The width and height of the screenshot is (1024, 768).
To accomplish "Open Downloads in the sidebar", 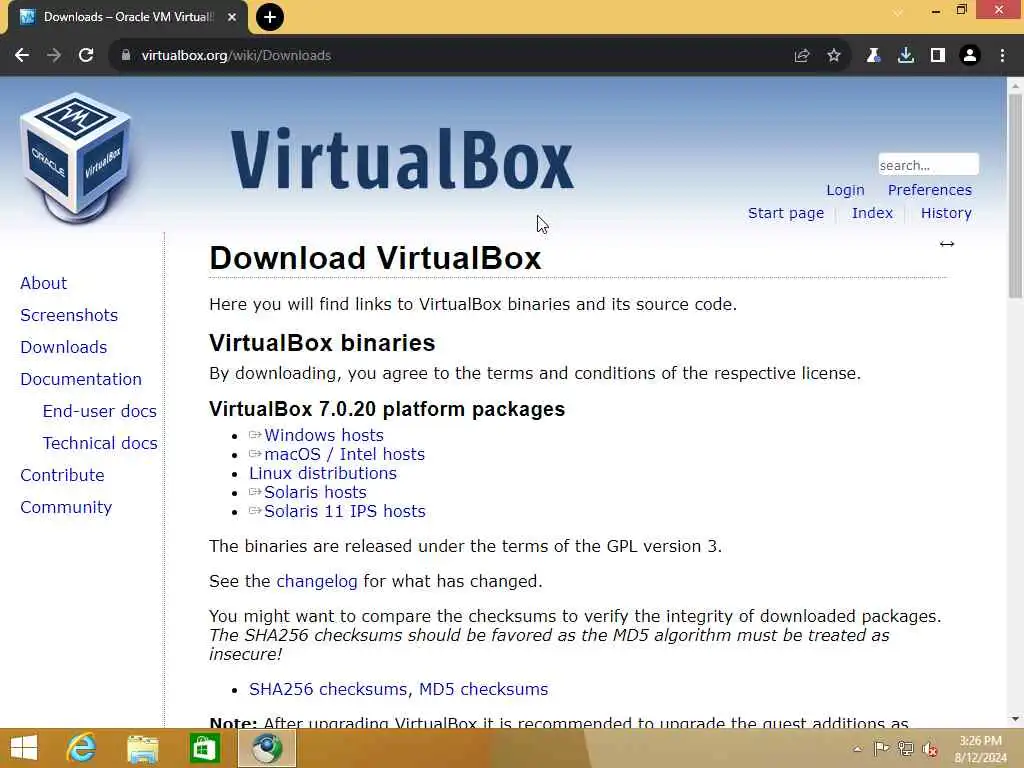I will click(x=63, y=347).
